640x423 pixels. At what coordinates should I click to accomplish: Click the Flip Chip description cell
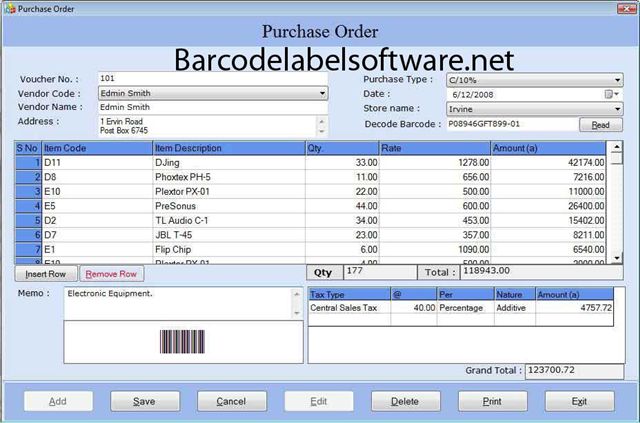(x=229, y=249)
